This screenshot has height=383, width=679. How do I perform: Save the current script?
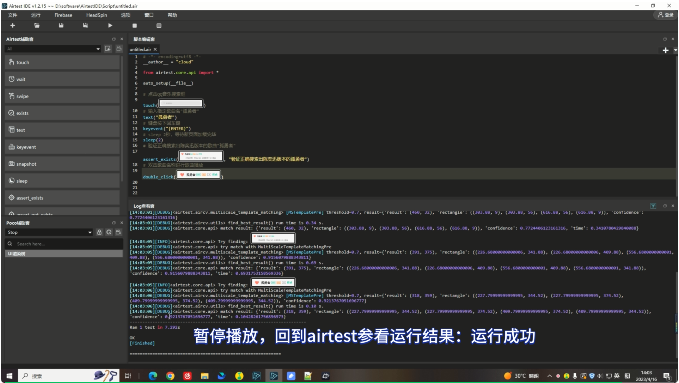click(x=61, y=26)
